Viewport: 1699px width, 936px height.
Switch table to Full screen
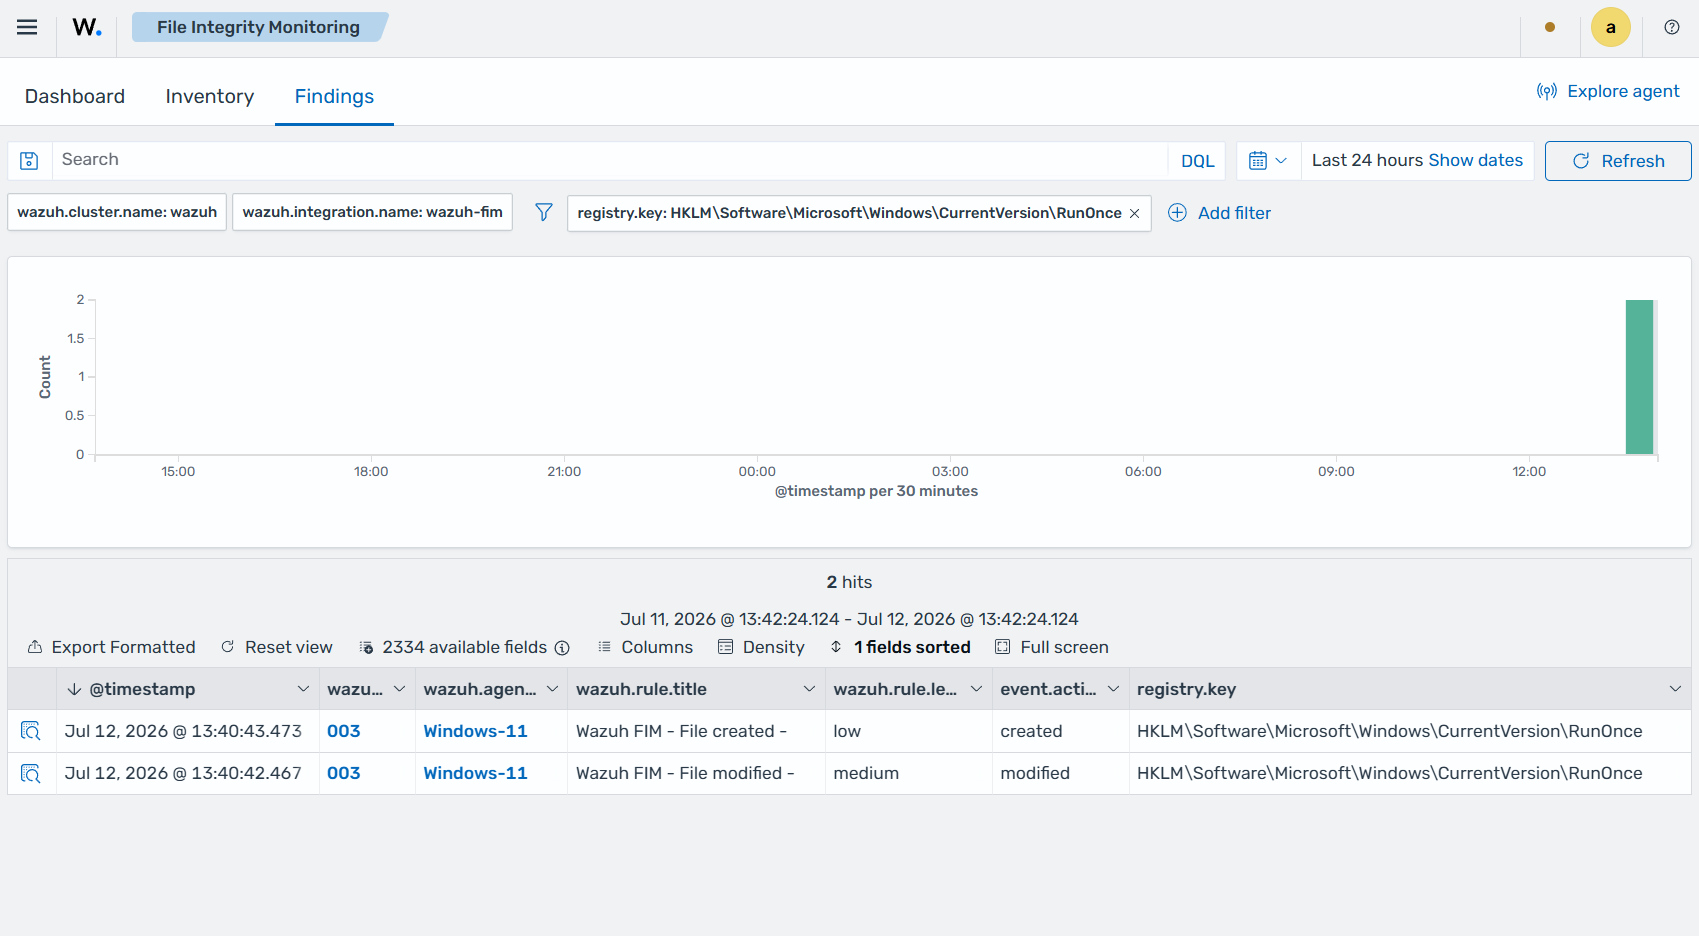(x=1052, y=647)
